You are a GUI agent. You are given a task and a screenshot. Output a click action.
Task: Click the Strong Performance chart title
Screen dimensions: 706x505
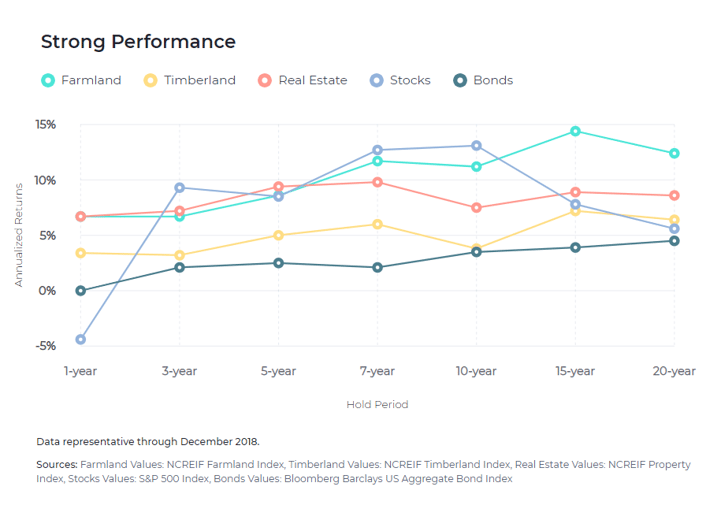pos(138,42)
